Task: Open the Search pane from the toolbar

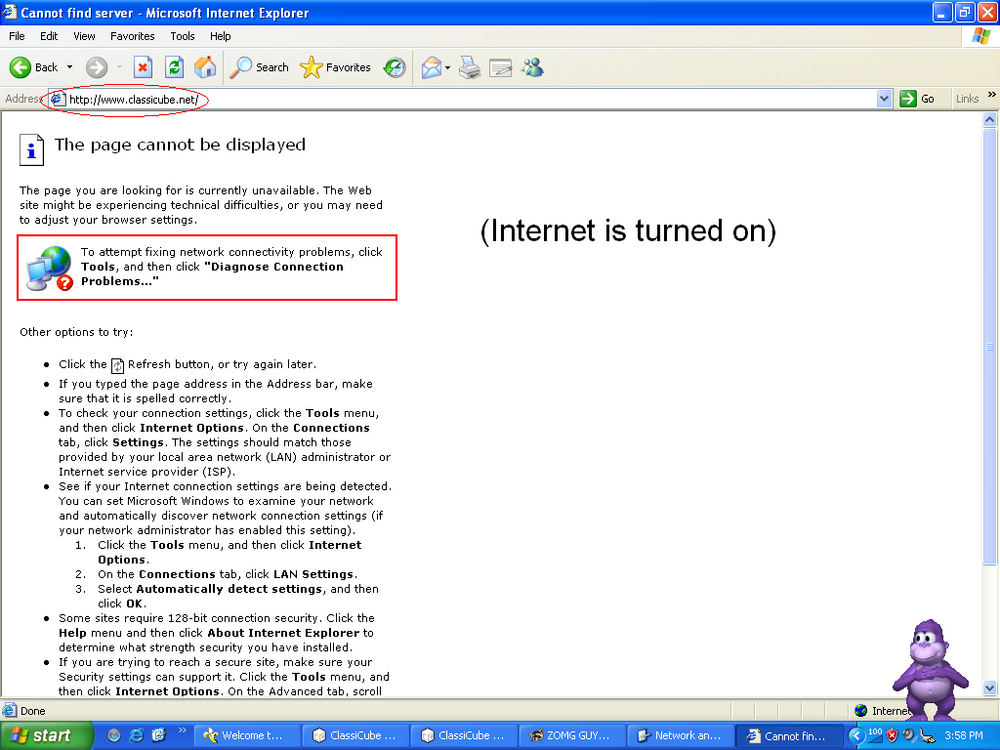Action: (259, 67)
